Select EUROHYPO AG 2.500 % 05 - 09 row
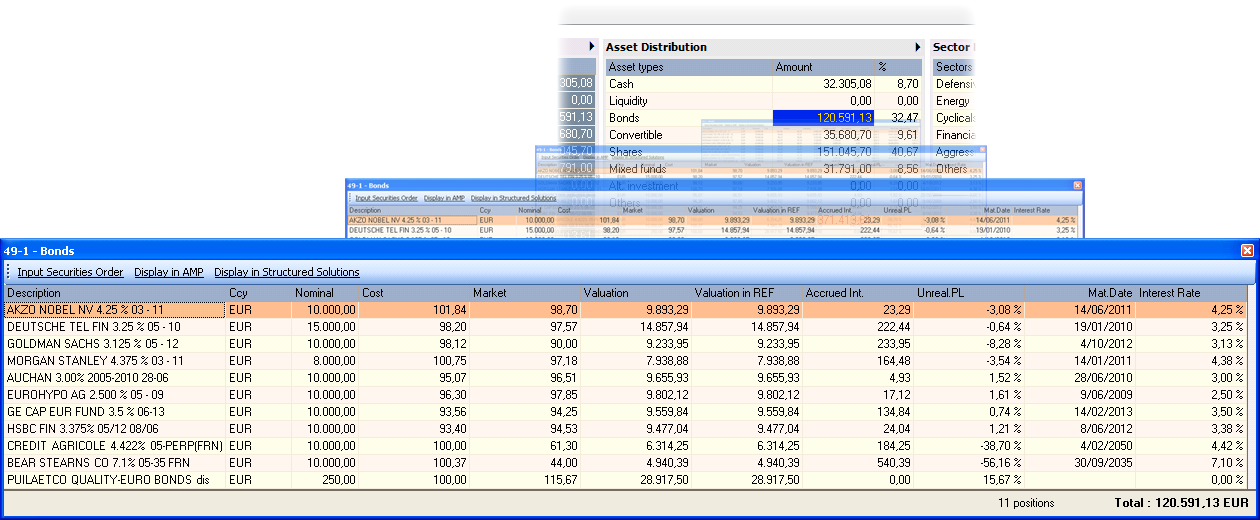 point(626,395)
